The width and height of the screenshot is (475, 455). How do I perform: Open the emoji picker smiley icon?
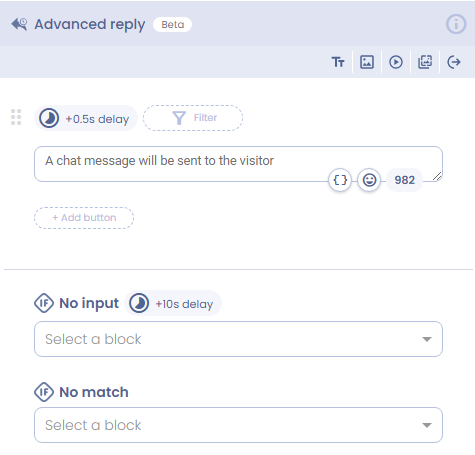pos(369,180)
